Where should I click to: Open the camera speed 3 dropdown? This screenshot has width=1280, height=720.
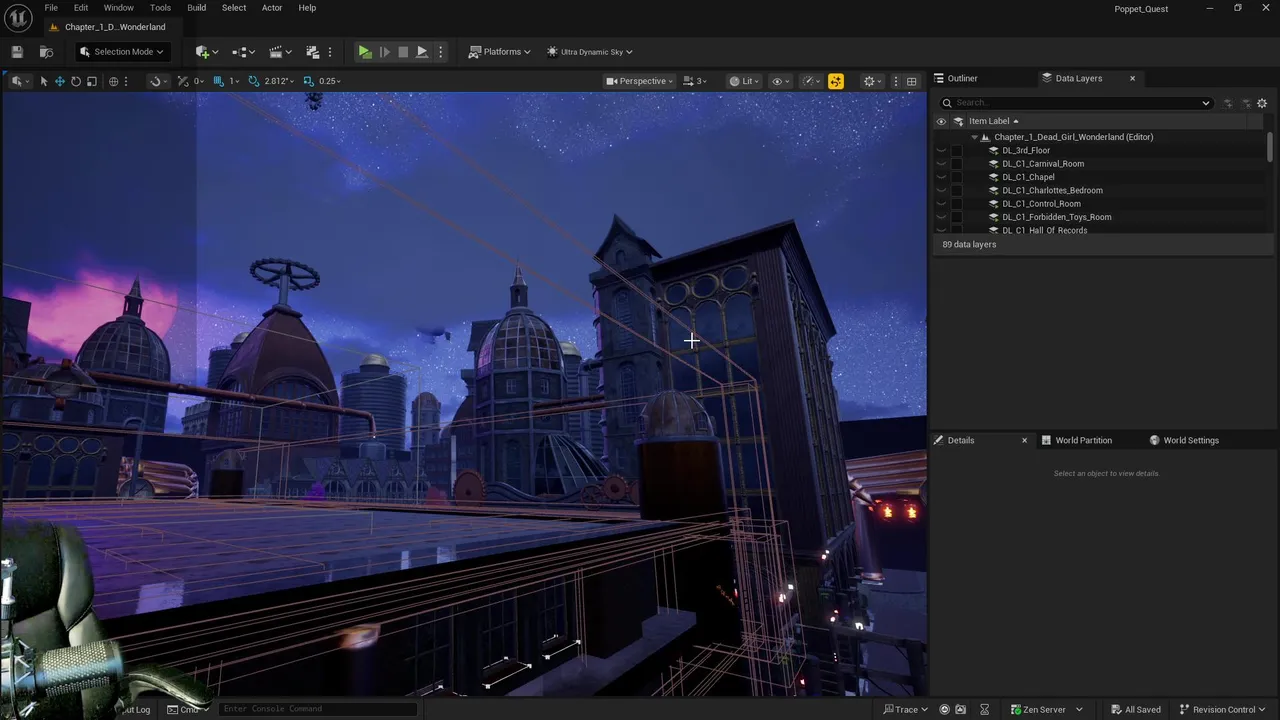click(695, 81)
